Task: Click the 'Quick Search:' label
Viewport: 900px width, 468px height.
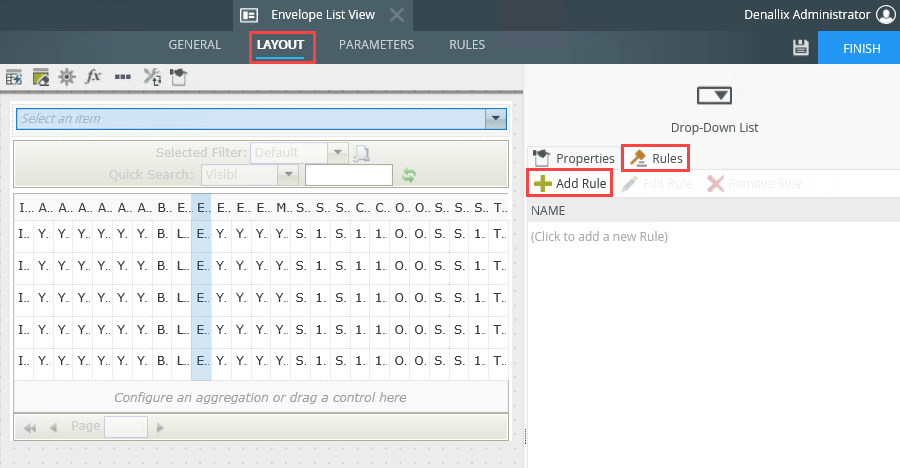Action: pos(152,175)
